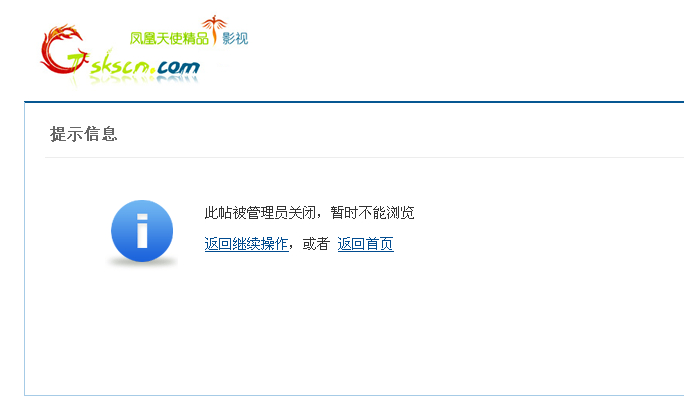Click the blue .com logo lettering

(x=177, y=67)
